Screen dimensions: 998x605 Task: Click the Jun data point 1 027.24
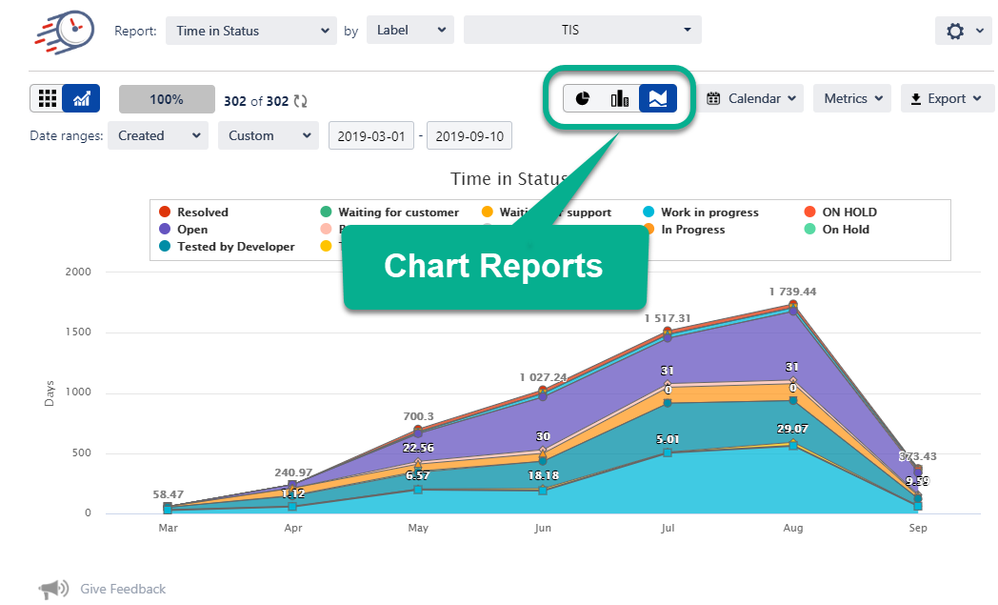(542, 390)
